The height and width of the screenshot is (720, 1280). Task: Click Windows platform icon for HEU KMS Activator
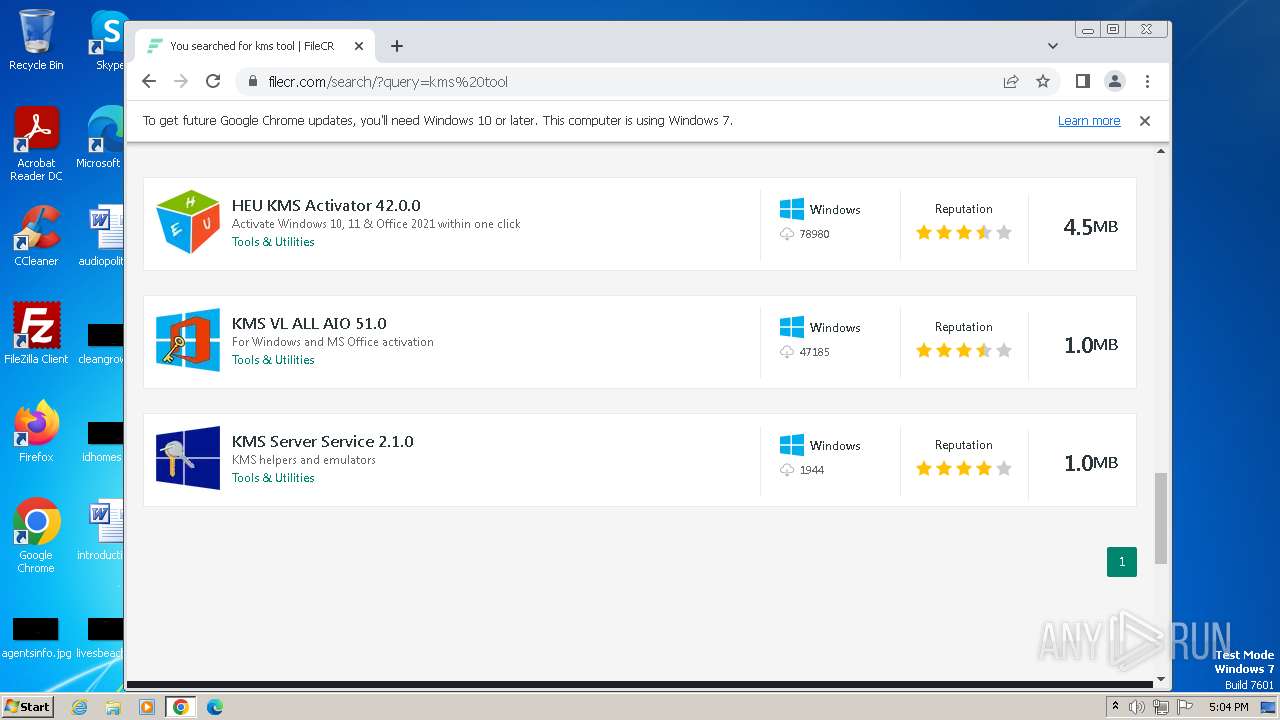(x=792, y=209)
